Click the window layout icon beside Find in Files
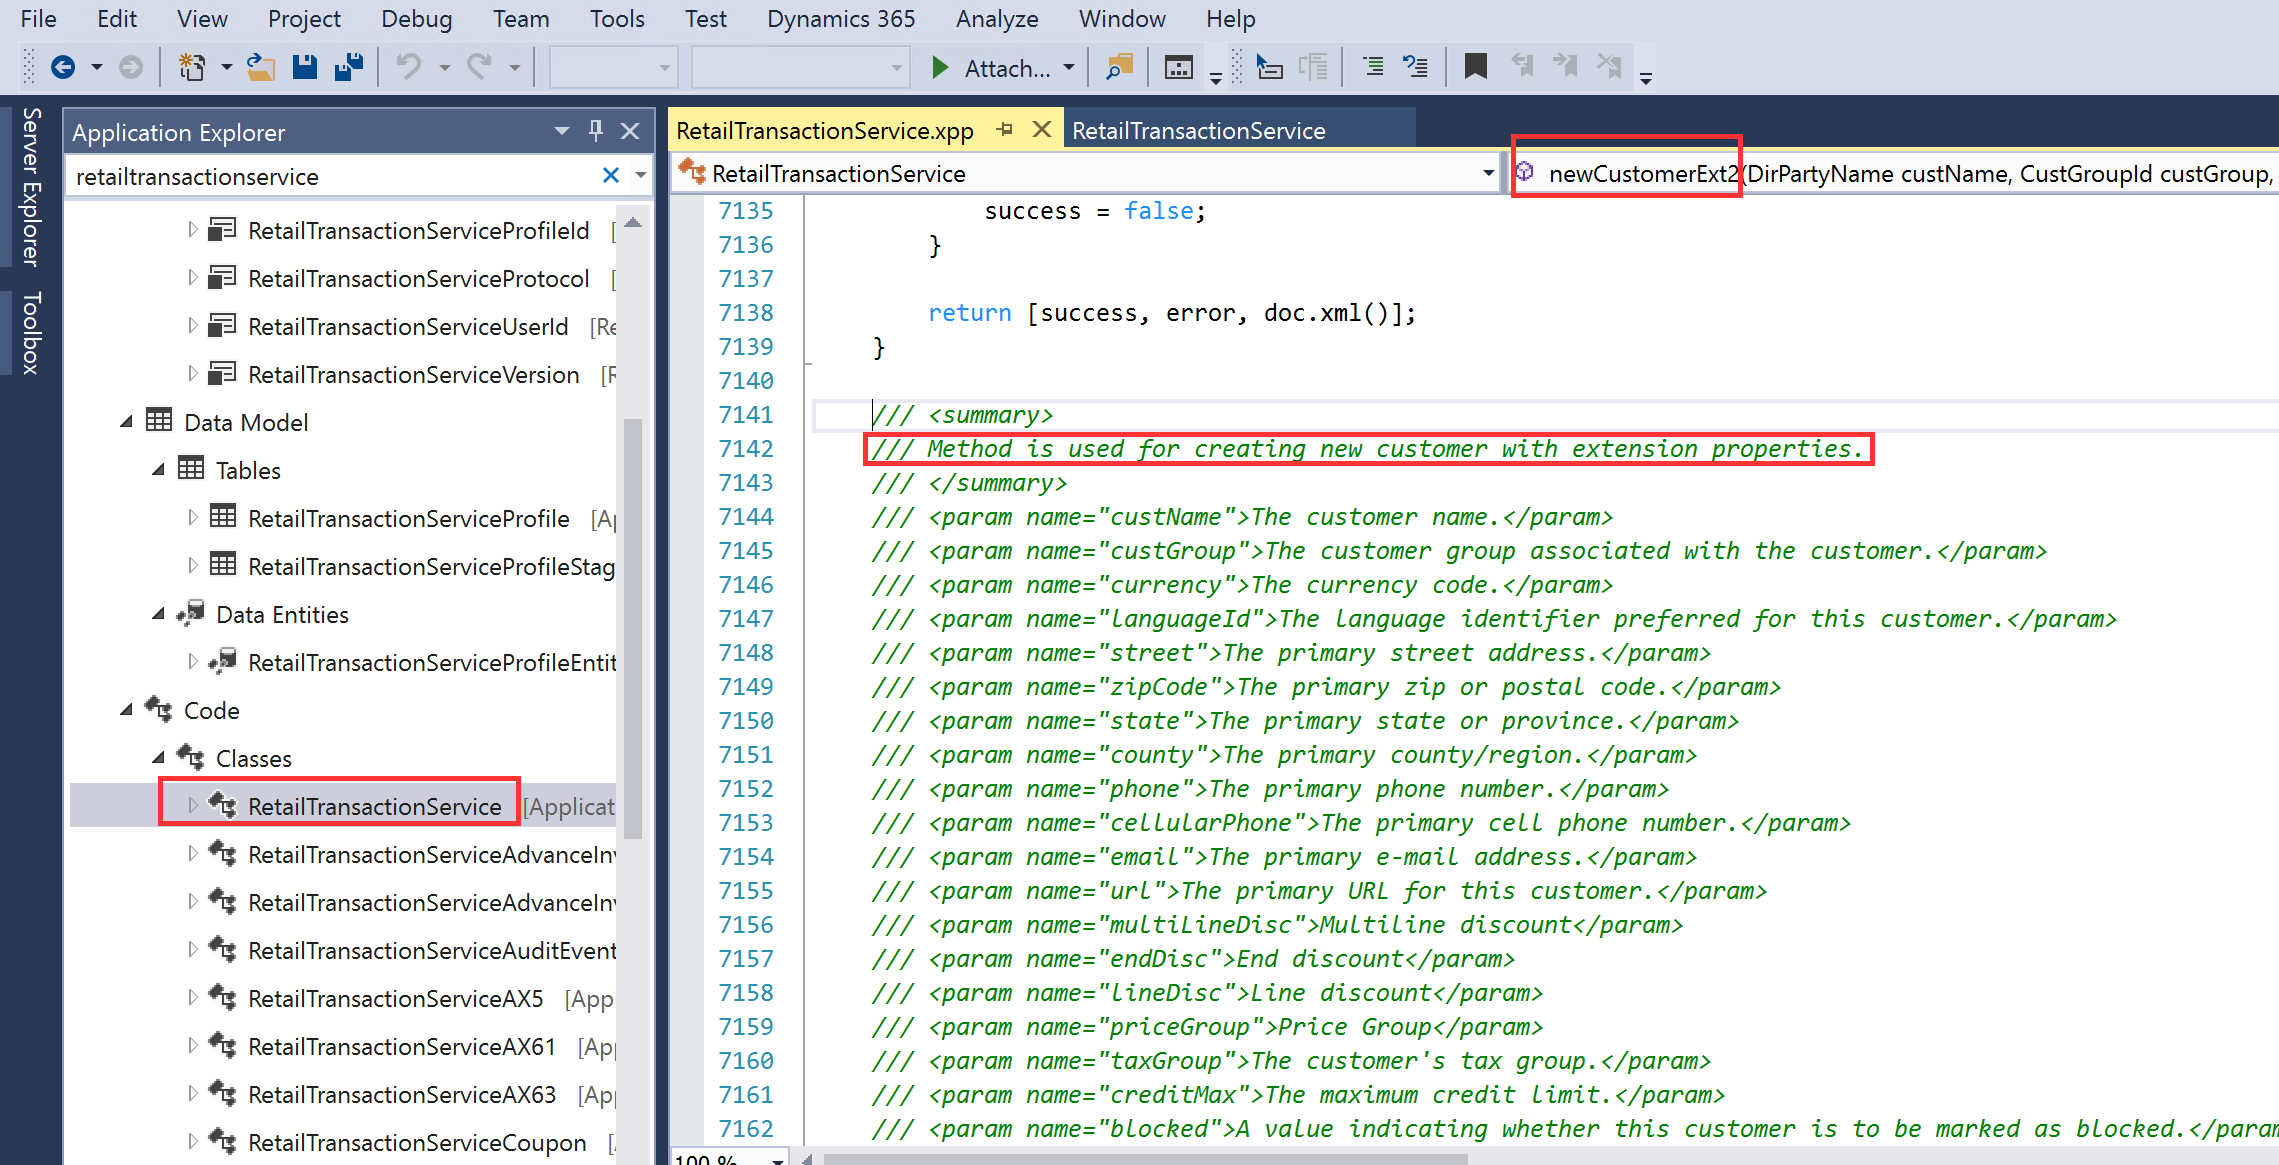This screenshot has width=2279, height=1165. pyautogui.click(x=1179, y=67)
